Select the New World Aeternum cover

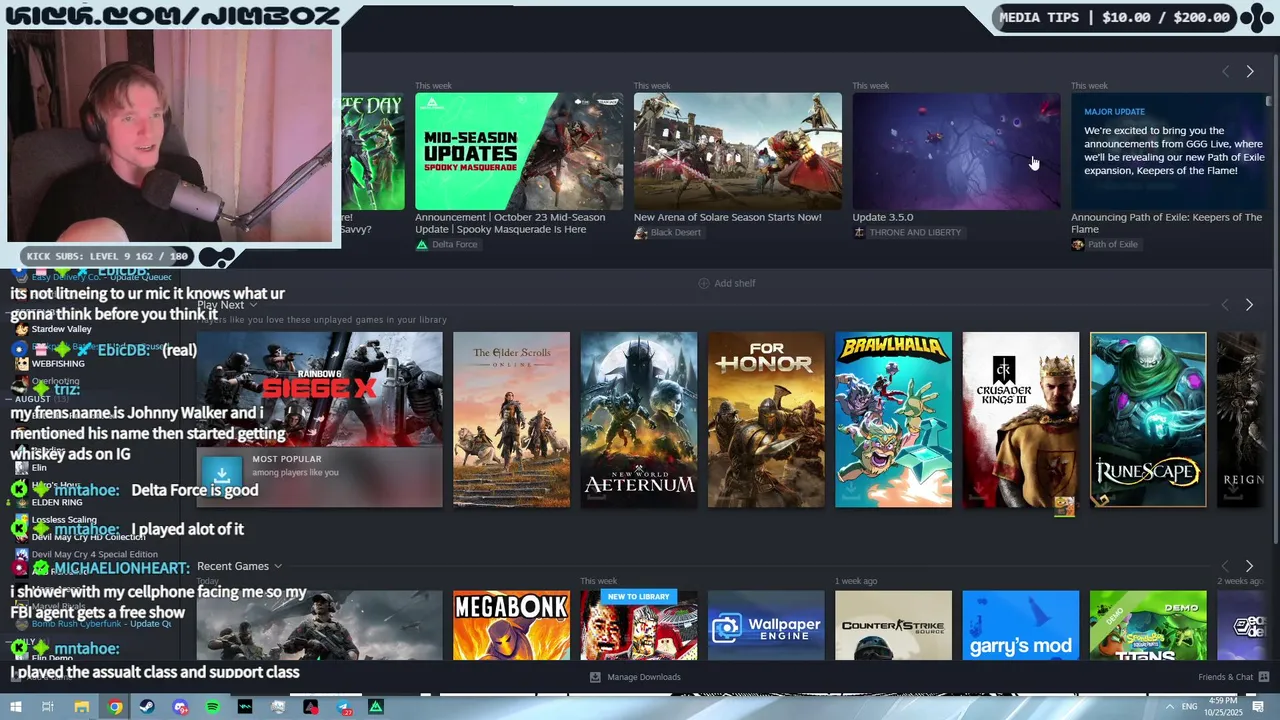(x=639, y=419)
